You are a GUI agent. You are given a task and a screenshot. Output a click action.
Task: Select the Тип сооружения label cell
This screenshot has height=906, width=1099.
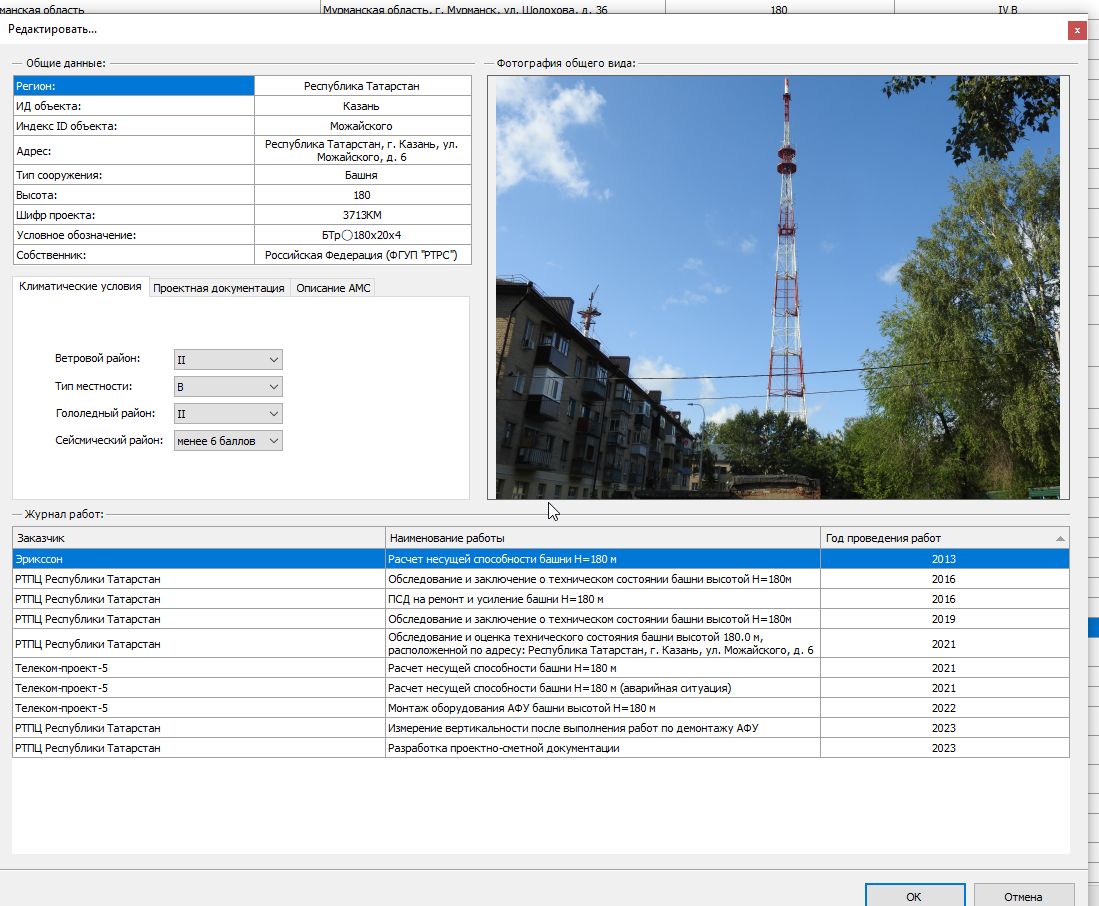[x=133, y=175]
